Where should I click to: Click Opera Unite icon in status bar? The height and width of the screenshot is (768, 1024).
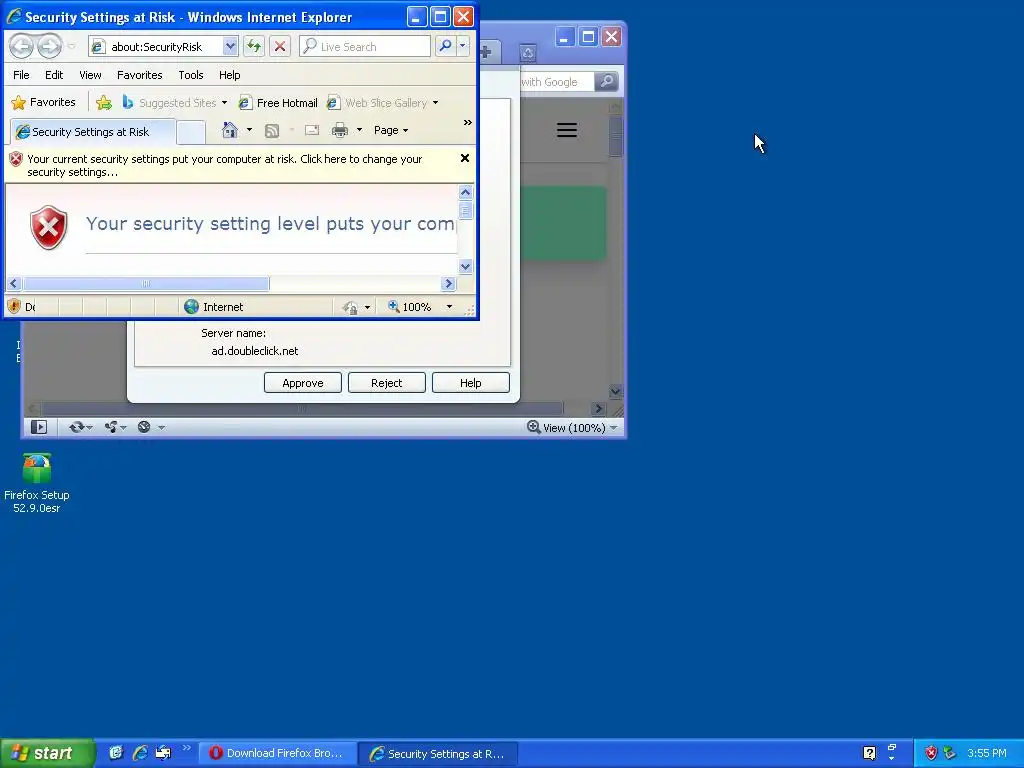point(110,427)
